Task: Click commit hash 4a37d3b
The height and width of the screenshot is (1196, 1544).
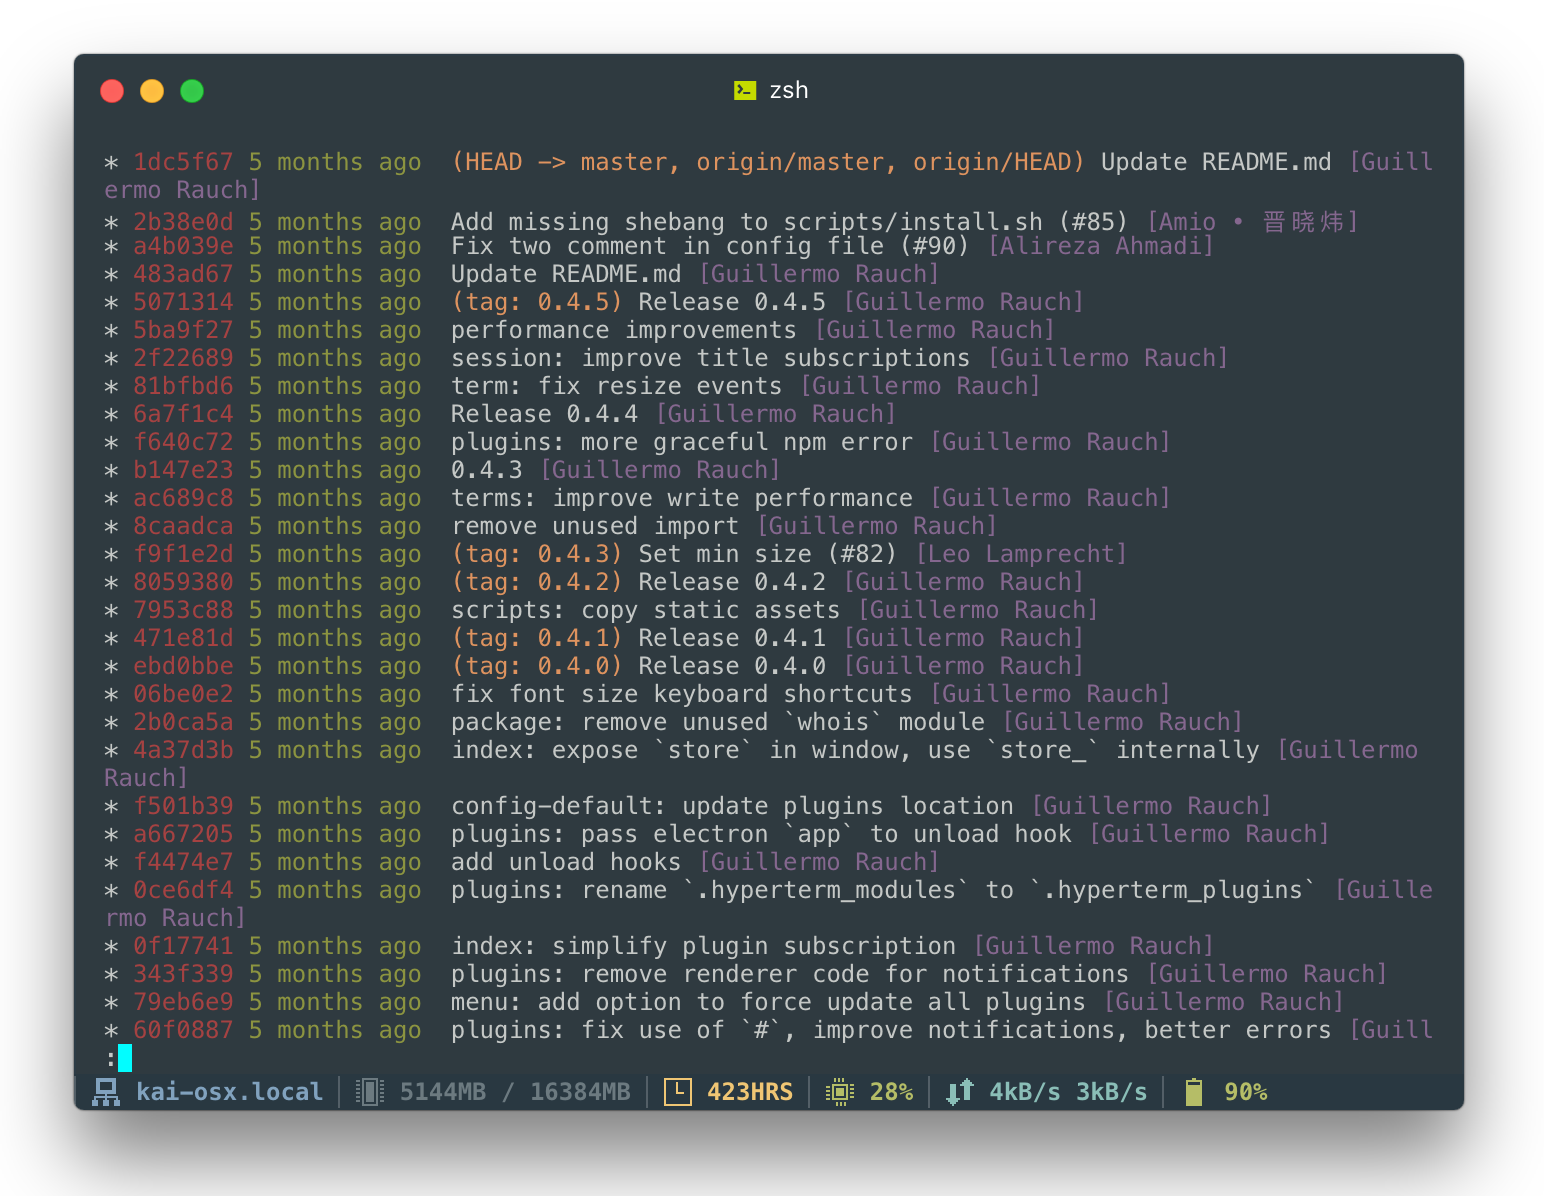Action: click(x=183, y=750)
